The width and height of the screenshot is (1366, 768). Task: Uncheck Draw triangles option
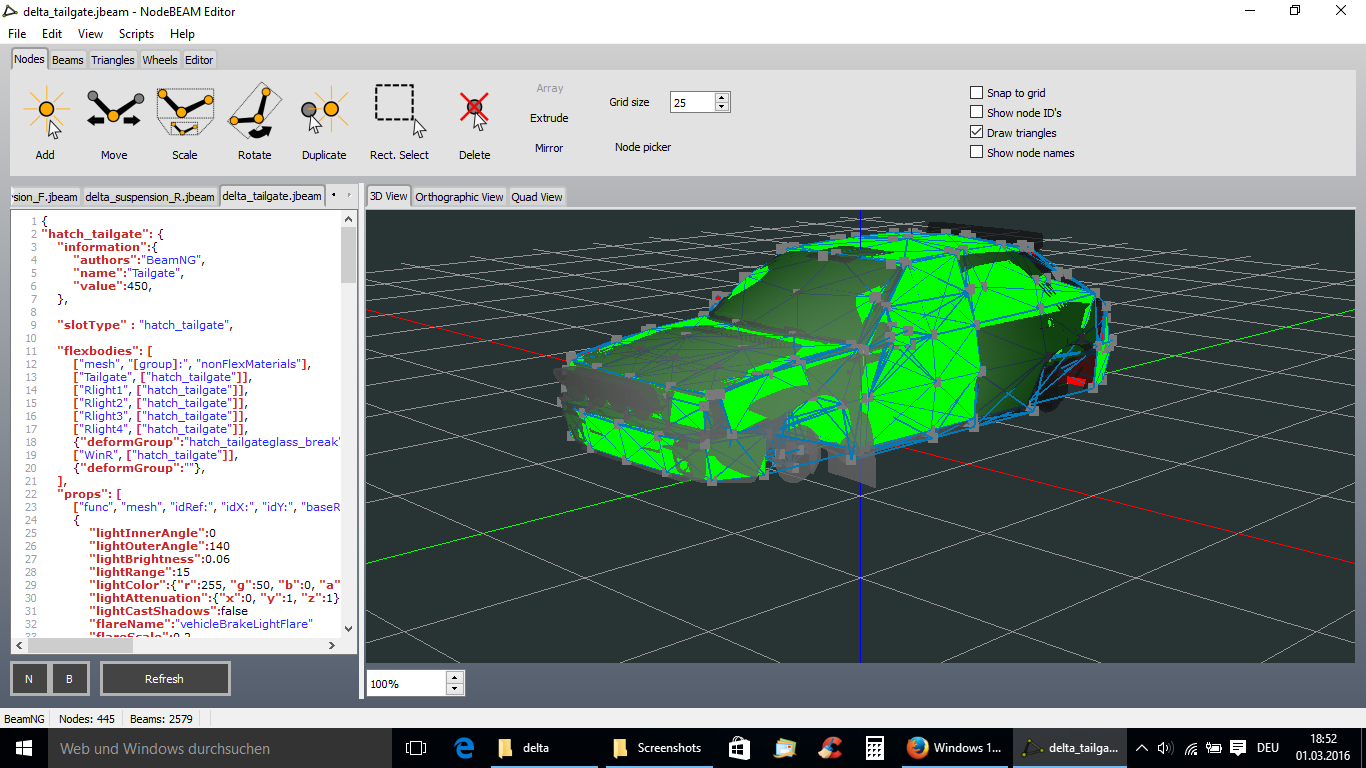977,132
